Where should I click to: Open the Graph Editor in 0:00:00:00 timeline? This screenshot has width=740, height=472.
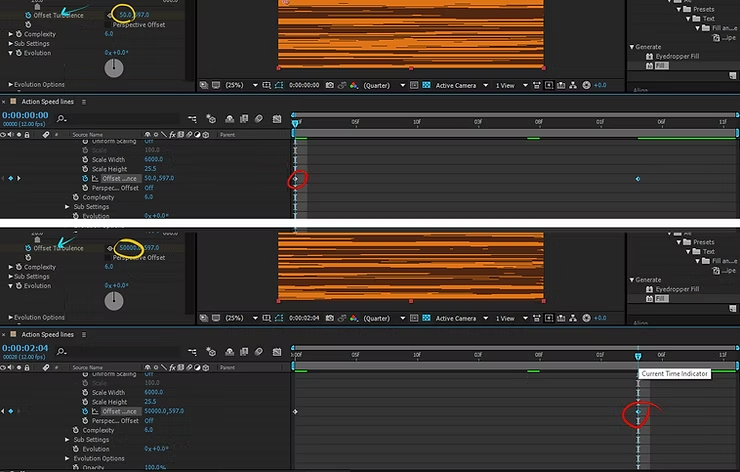click(277, 119)
